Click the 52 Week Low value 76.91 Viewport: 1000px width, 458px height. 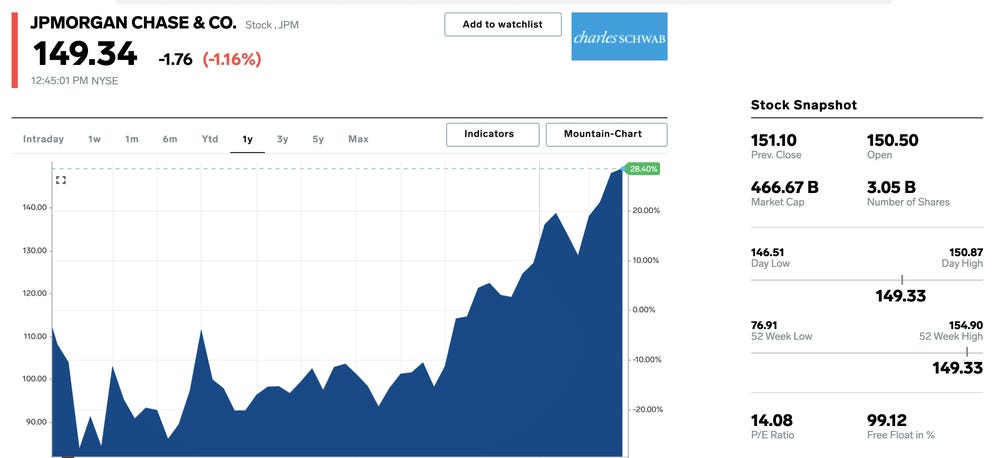(x=764, y=325)
